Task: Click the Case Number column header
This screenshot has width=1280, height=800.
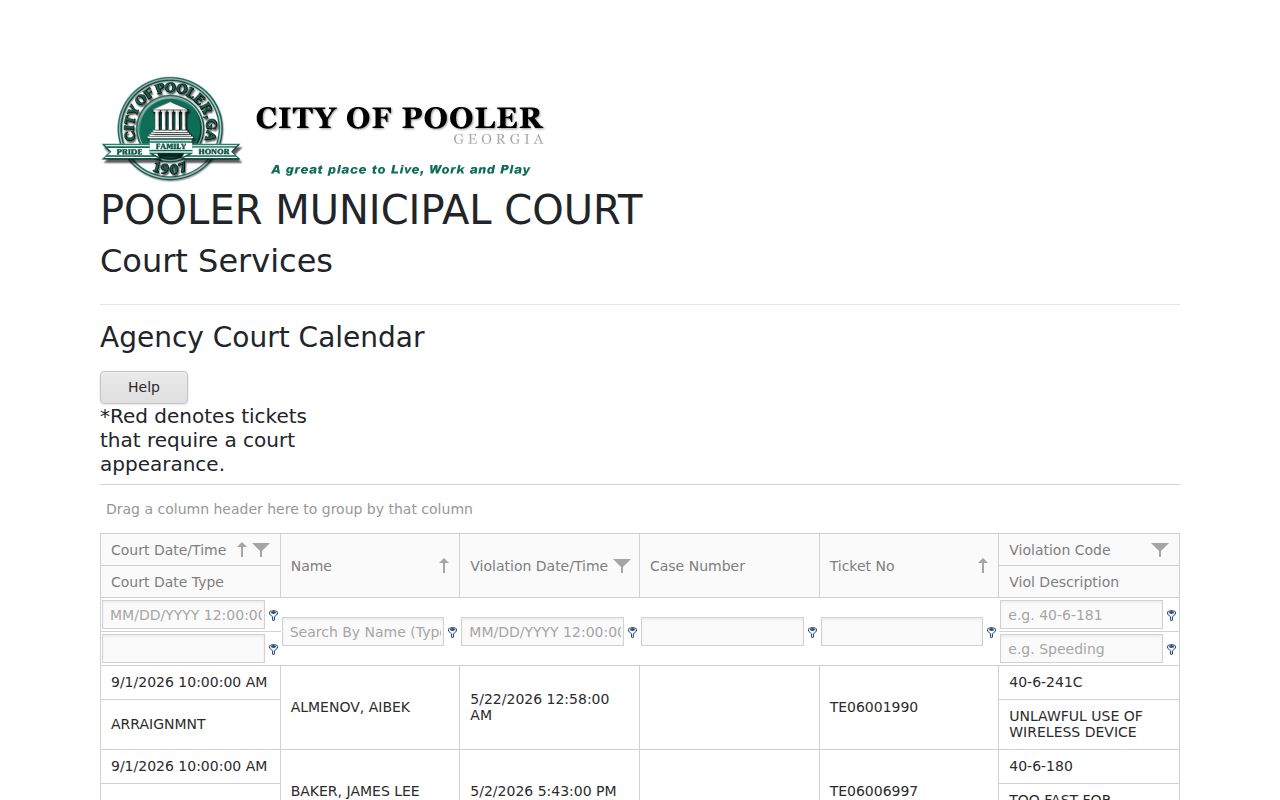Action: click(x=729, y=566)
